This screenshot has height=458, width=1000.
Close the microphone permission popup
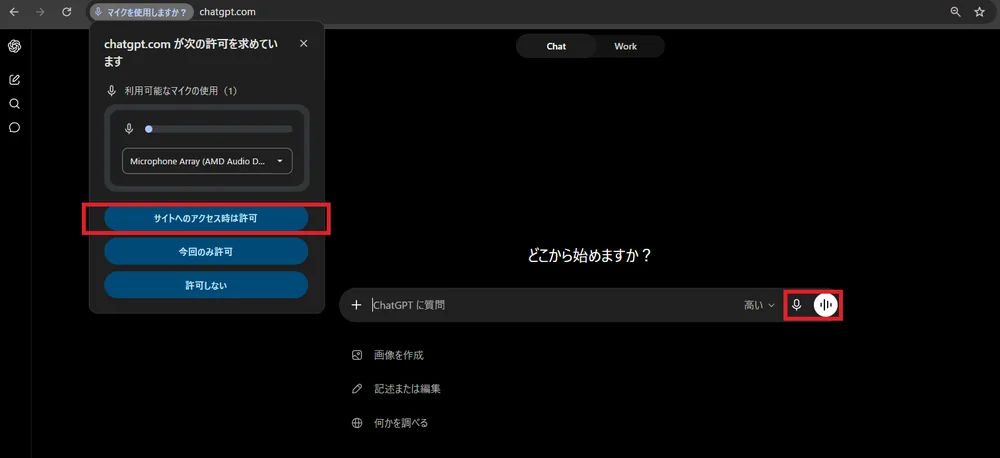(304, 43)
